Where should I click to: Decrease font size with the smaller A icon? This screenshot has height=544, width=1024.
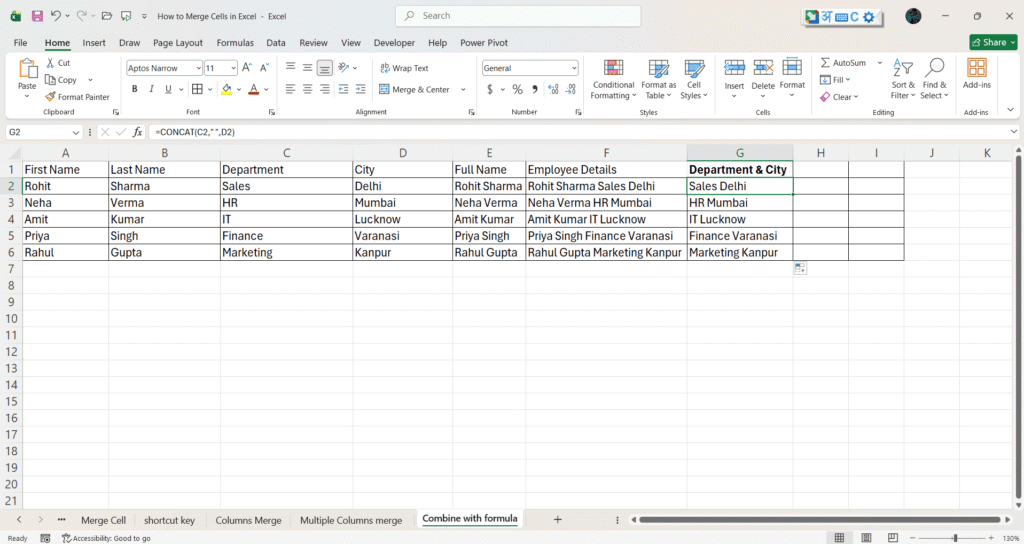pyautogui.click(x=264, y=67)
